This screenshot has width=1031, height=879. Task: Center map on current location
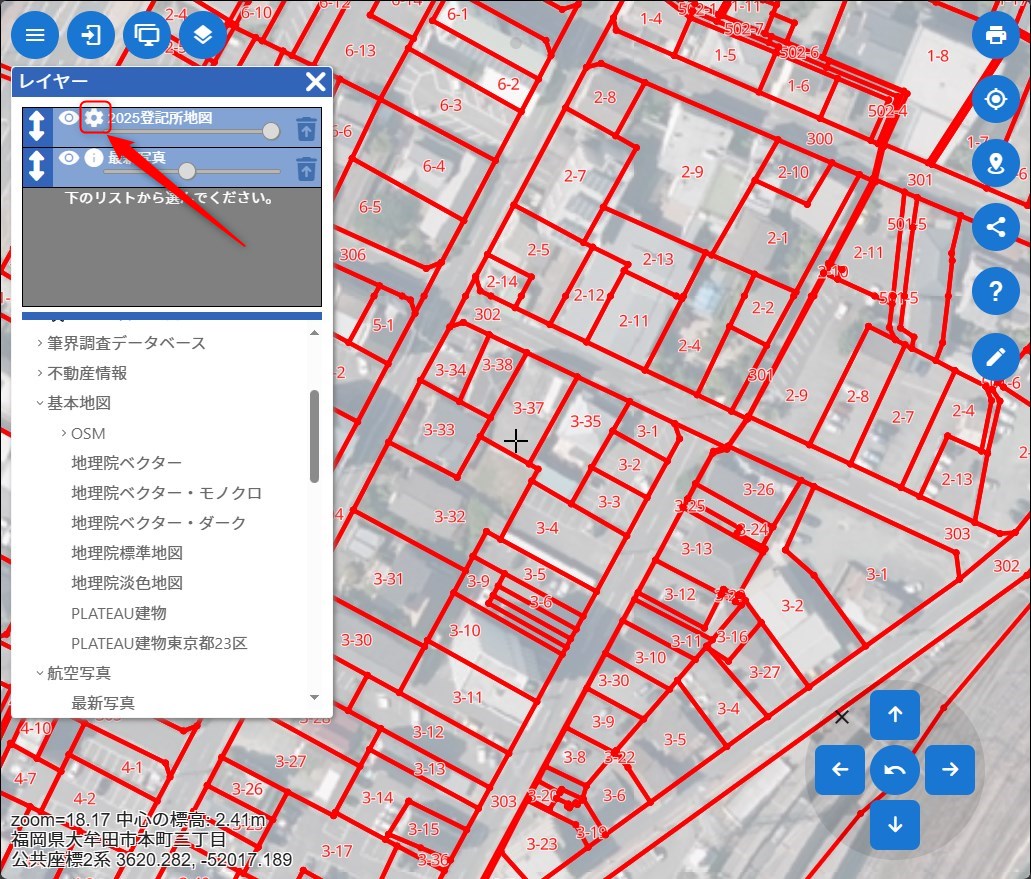[995, 100]
